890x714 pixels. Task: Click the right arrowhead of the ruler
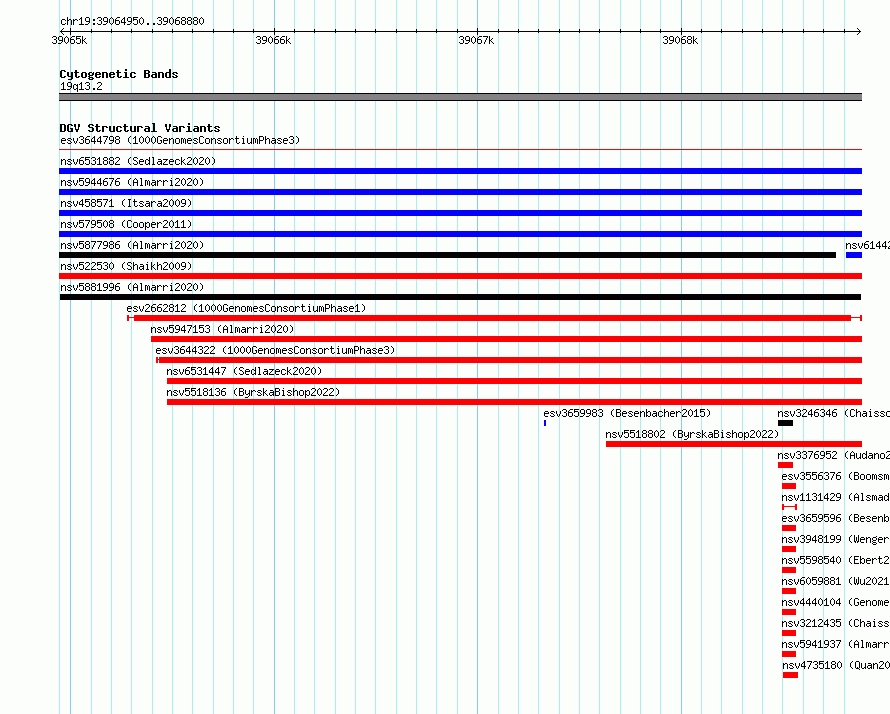pos(858,31)
